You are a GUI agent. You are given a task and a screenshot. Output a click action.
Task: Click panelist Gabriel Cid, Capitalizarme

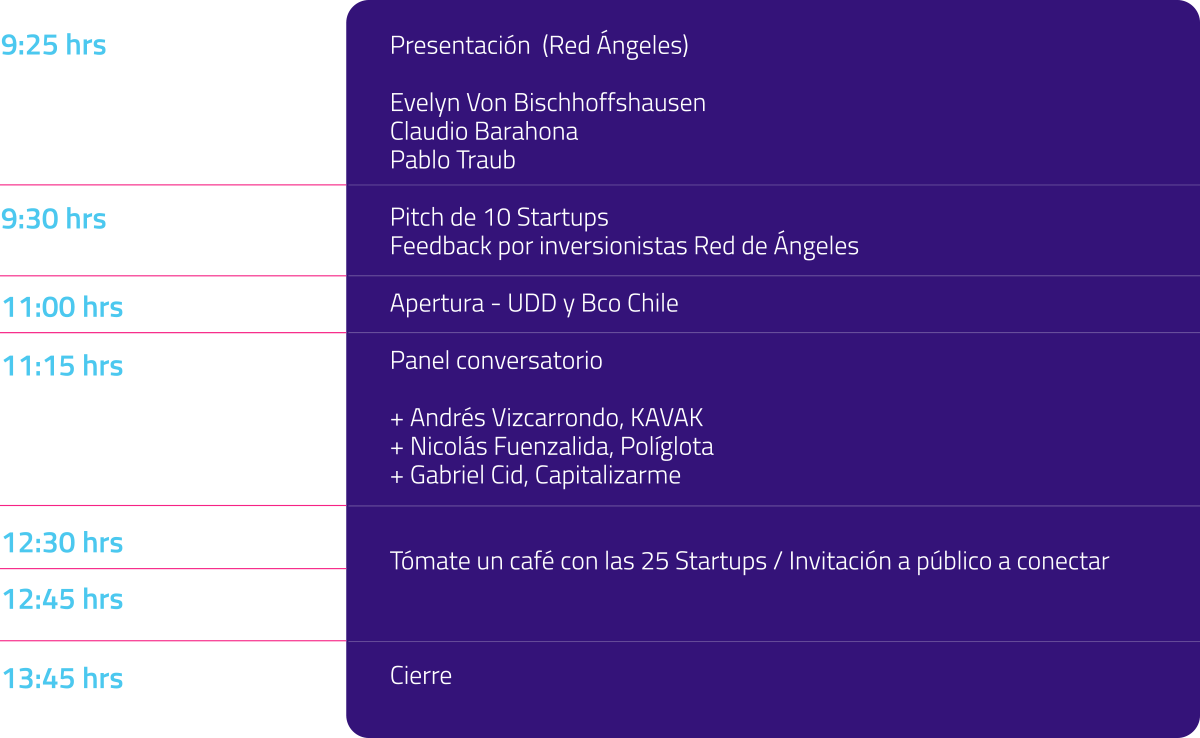535,475
